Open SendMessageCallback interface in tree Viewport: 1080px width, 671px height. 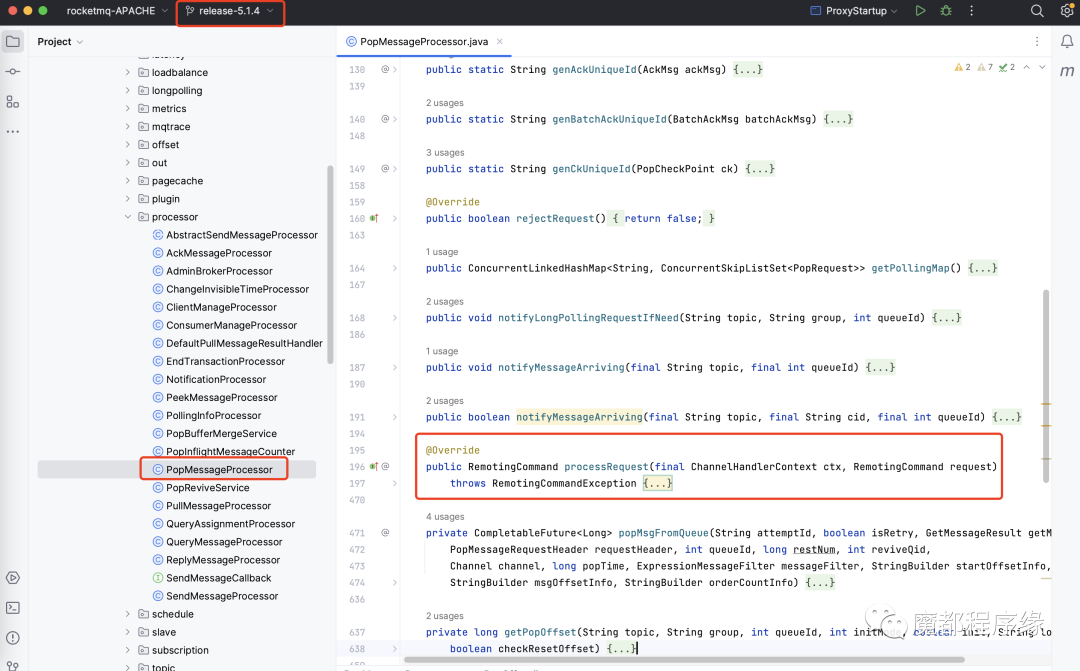click(x=218, y=578)
